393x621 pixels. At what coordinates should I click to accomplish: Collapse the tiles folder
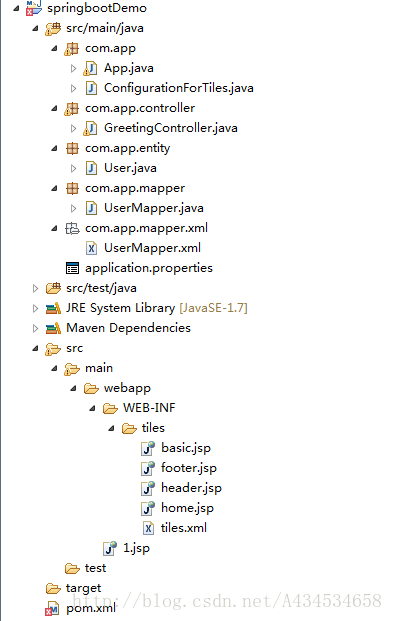pyautogui.click(x=111, y=429)
